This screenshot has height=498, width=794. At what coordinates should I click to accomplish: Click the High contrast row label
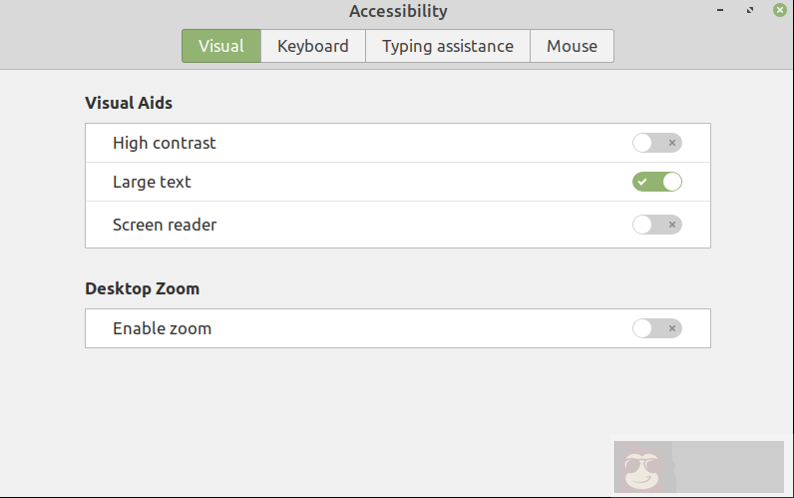164,143
